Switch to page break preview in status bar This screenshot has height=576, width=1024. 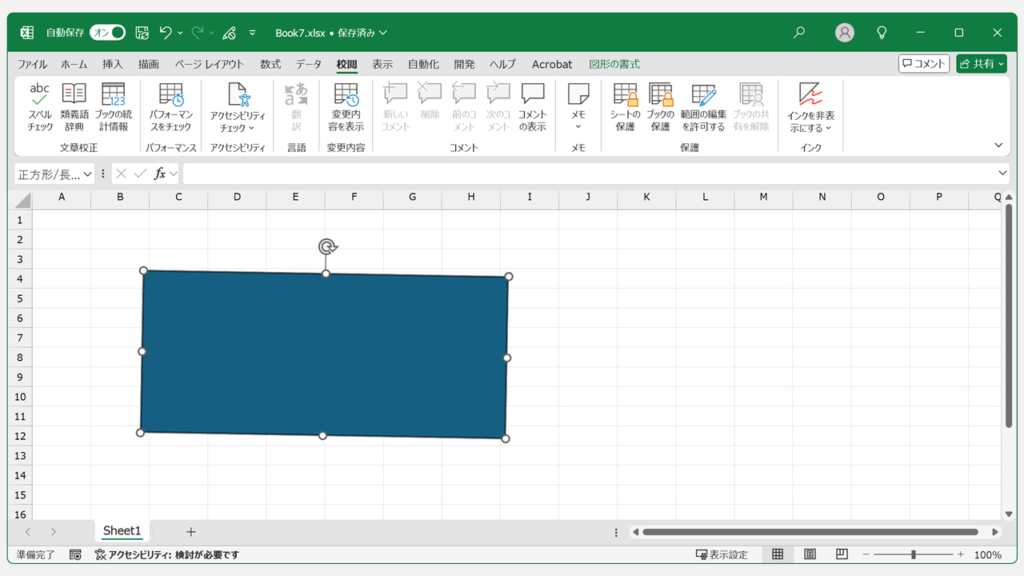tap(842, 554)
